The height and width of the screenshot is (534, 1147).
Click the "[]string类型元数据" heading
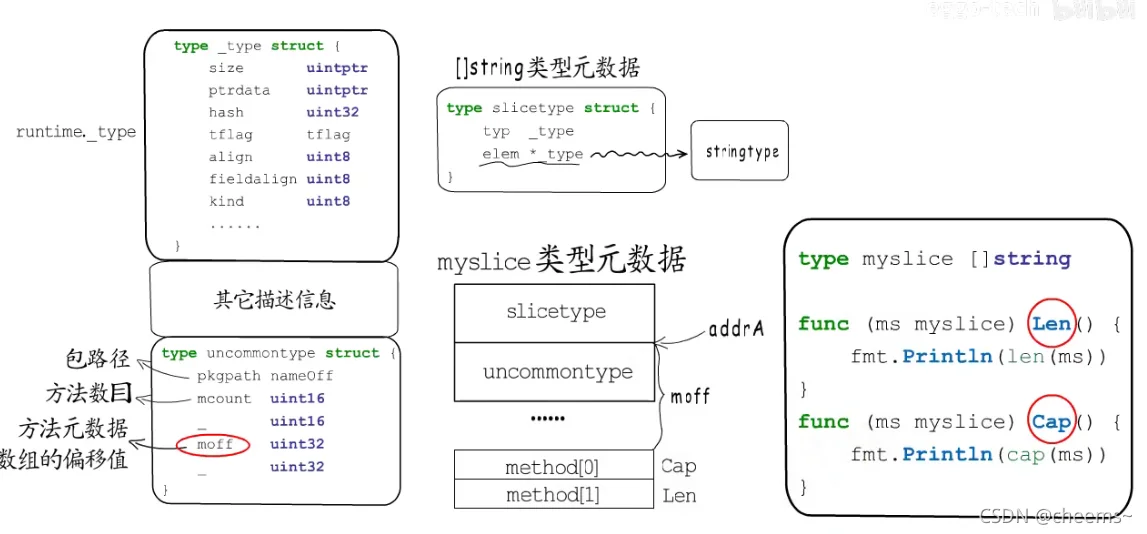click(546, 69)
